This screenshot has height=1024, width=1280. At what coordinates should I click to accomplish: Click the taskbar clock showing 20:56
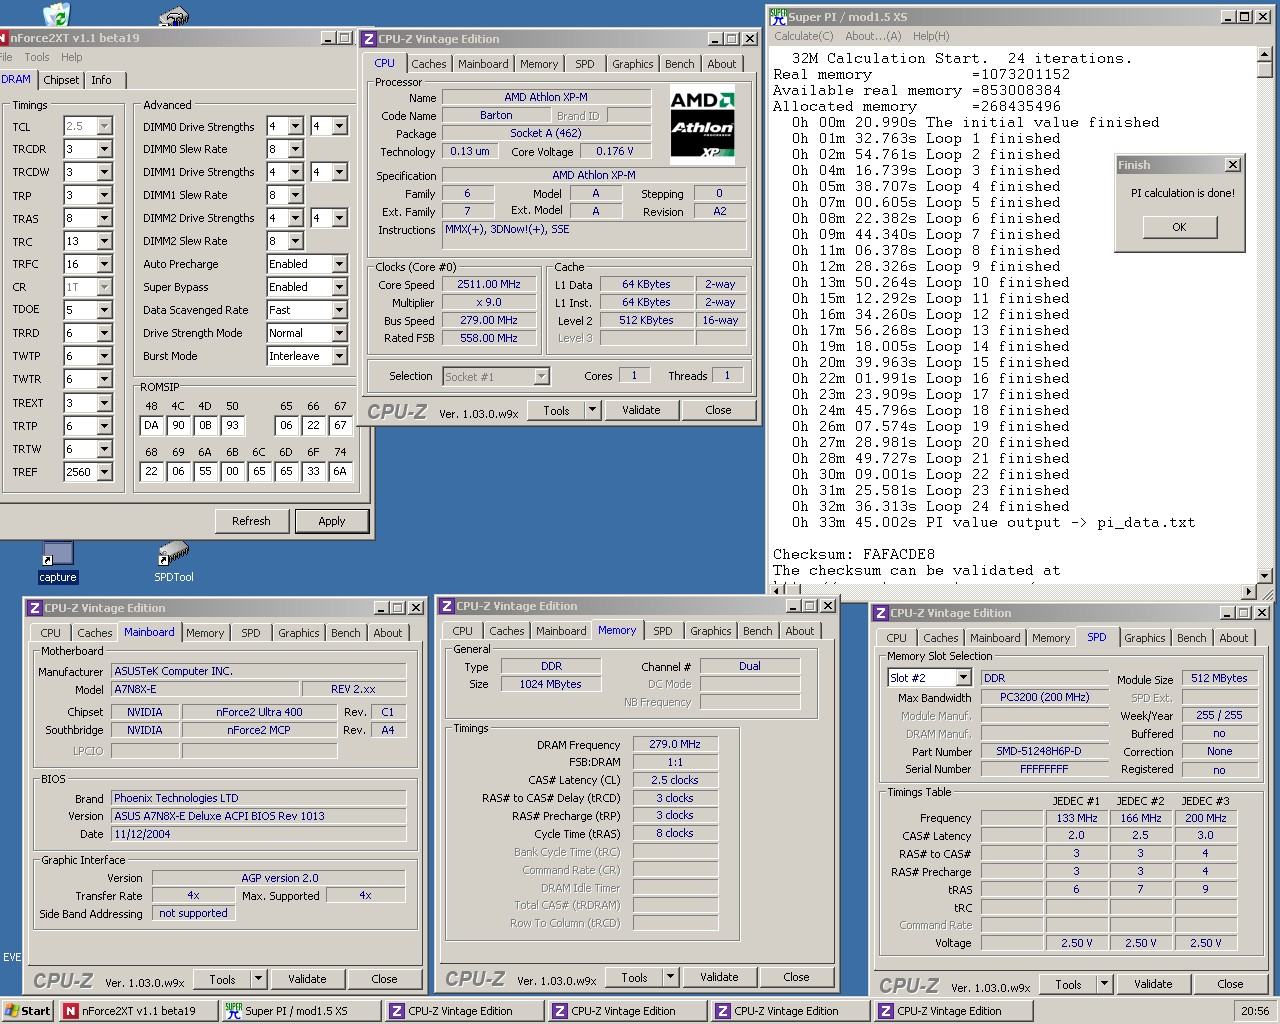coord(1255,1011)
